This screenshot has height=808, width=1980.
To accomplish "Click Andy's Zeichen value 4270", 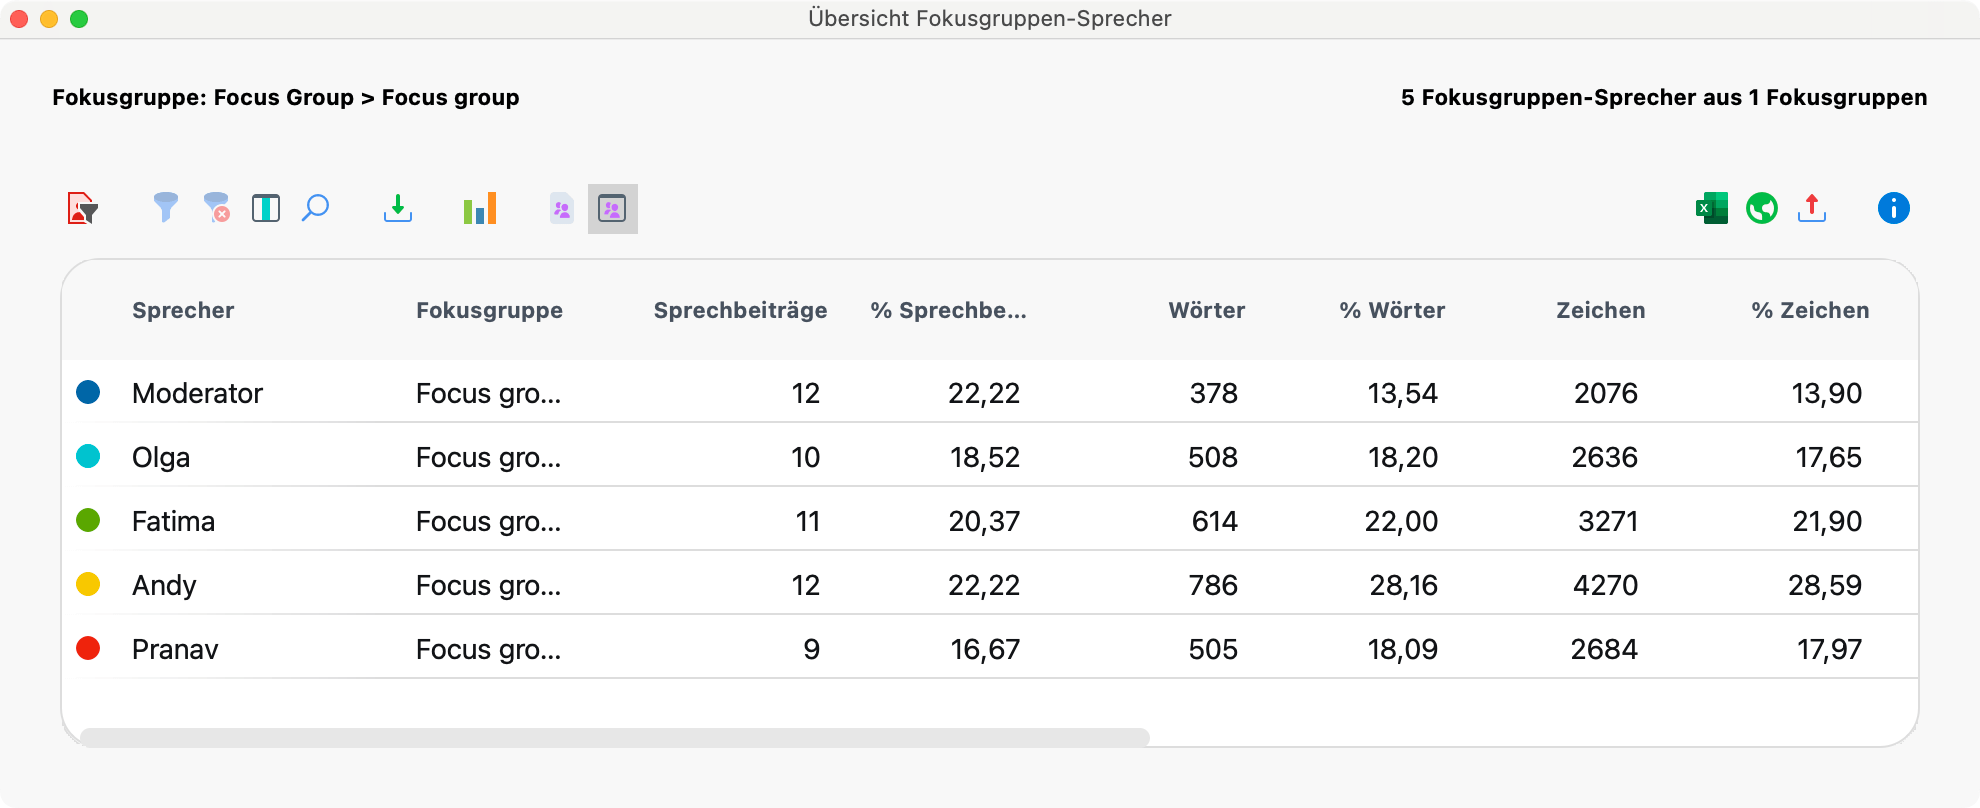I will [x=1606, y=585].
